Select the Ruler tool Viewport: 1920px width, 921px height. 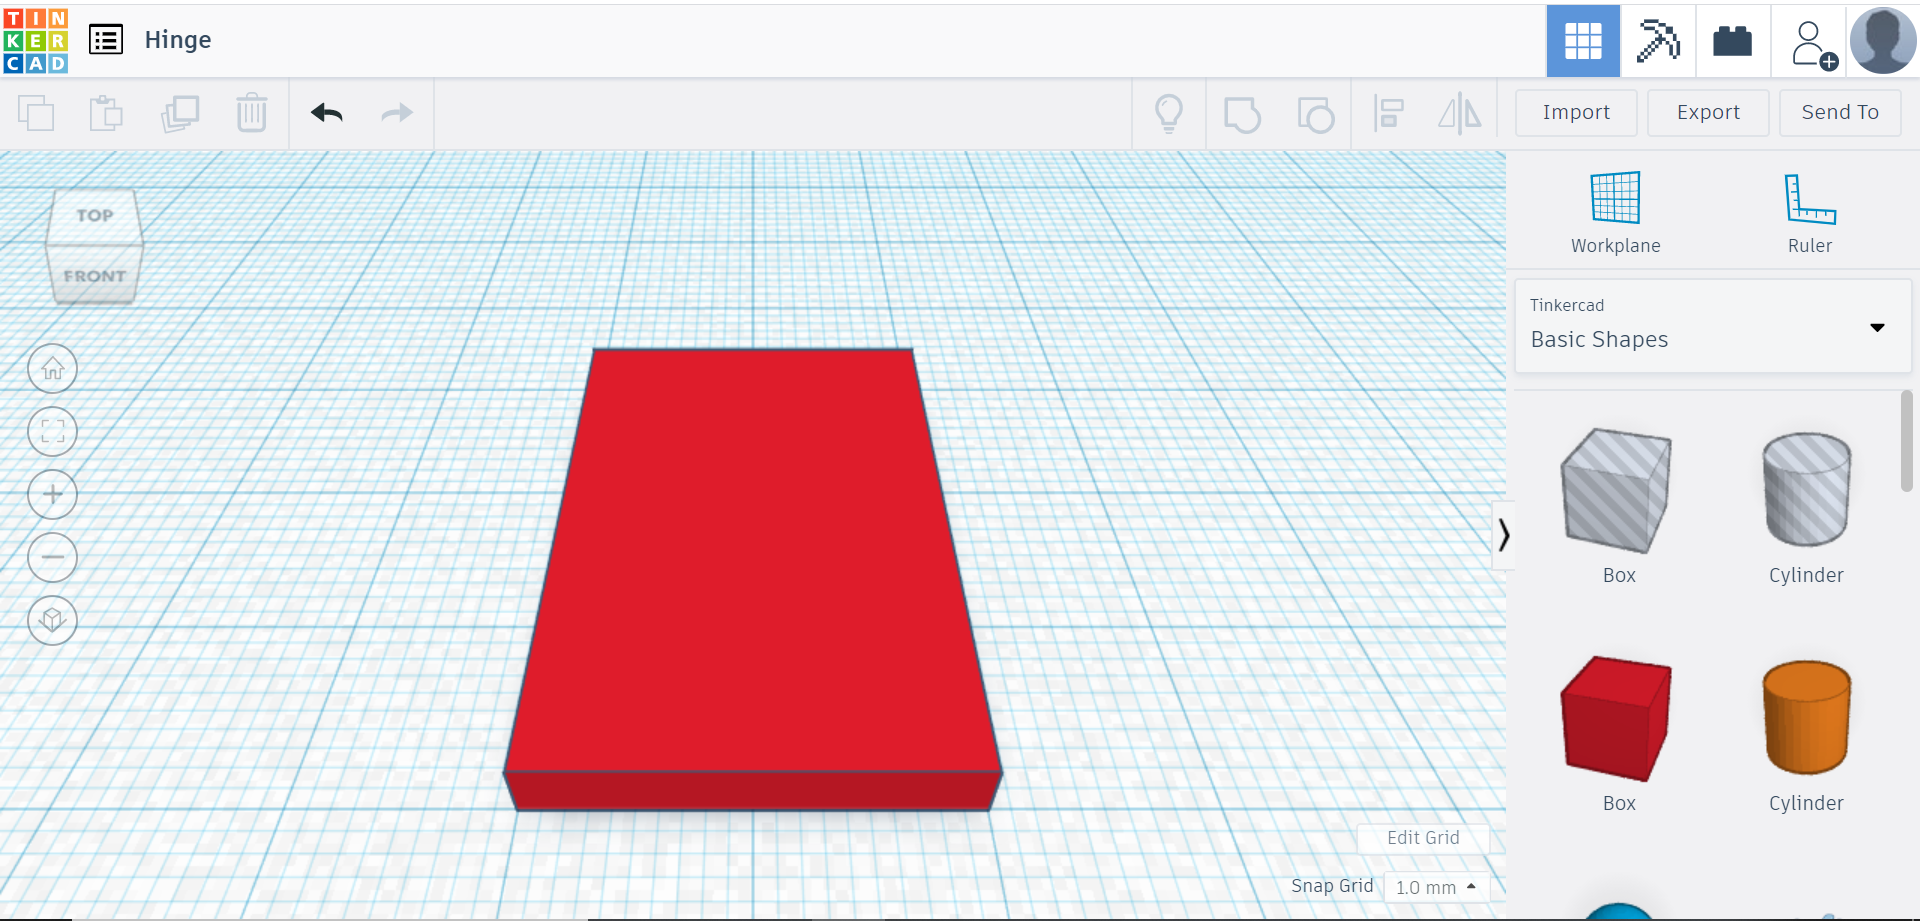pyautogui.click(x=1810, y=210)
